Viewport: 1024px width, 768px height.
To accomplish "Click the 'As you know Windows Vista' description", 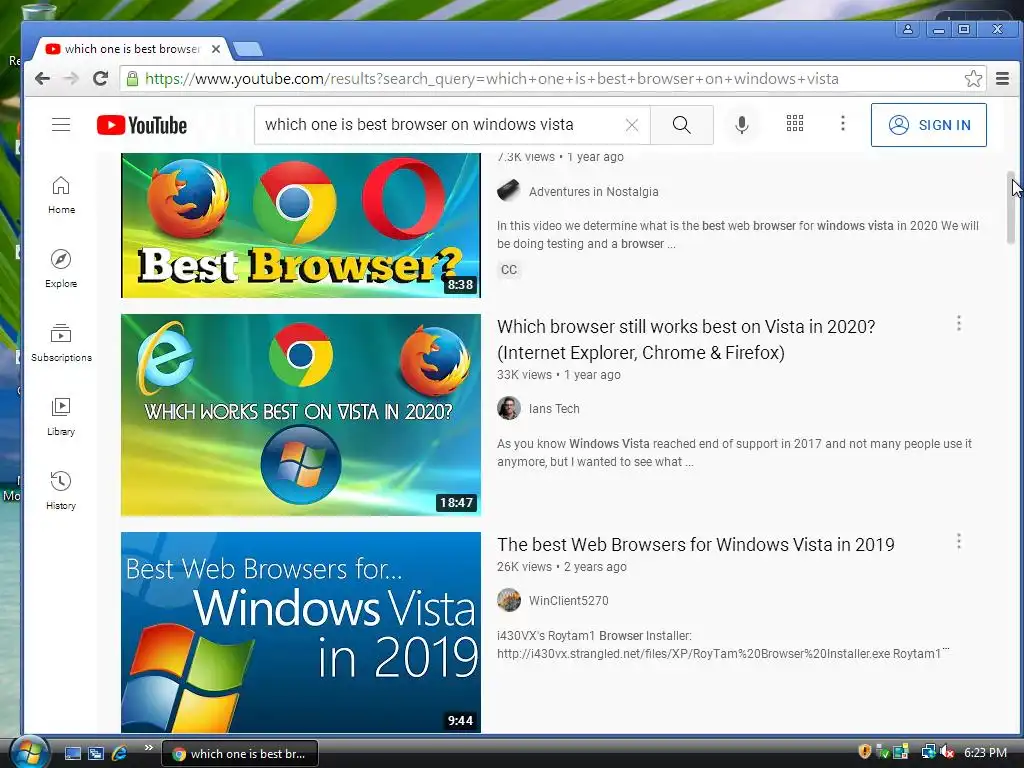I will point(734,453).
